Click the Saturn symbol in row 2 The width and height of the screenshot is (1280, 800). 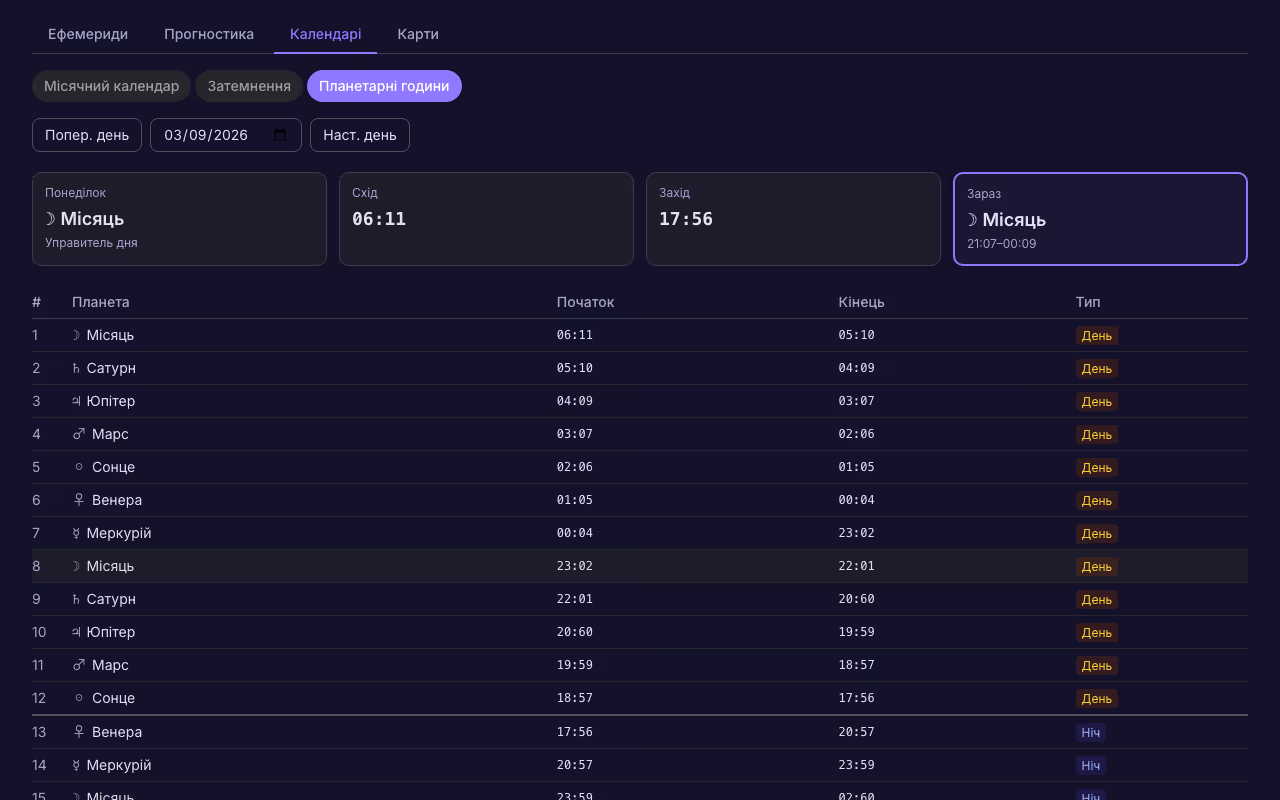pyautogui.click(x=76, y=368)
